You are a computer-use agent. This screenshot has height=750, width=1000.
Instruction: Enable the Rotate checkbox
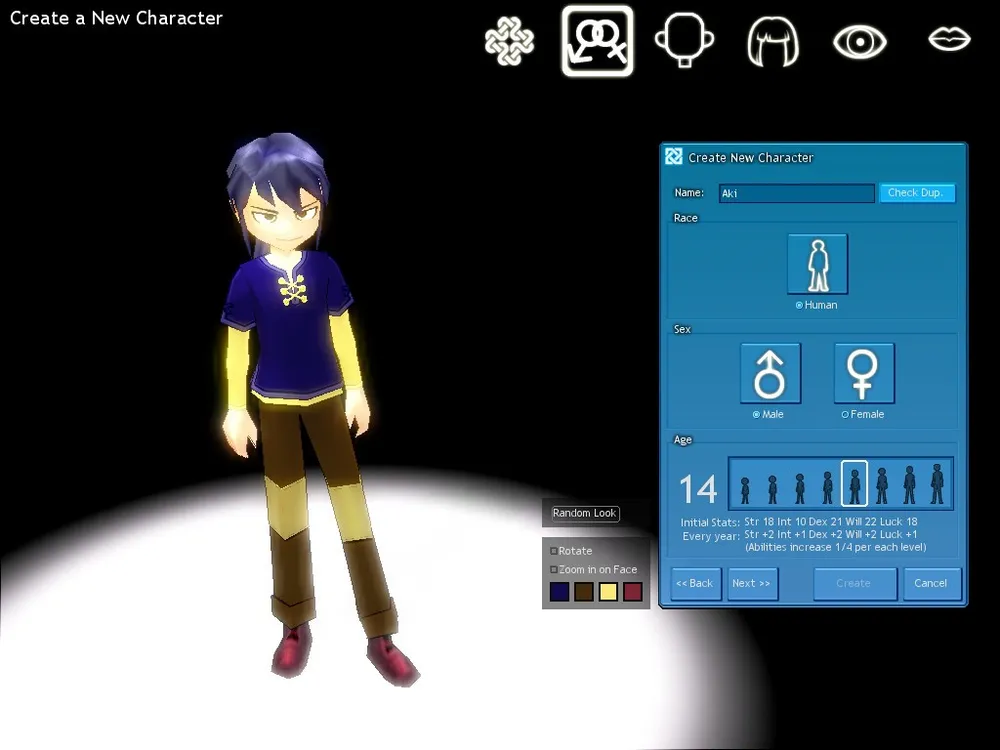coord(554,551)
